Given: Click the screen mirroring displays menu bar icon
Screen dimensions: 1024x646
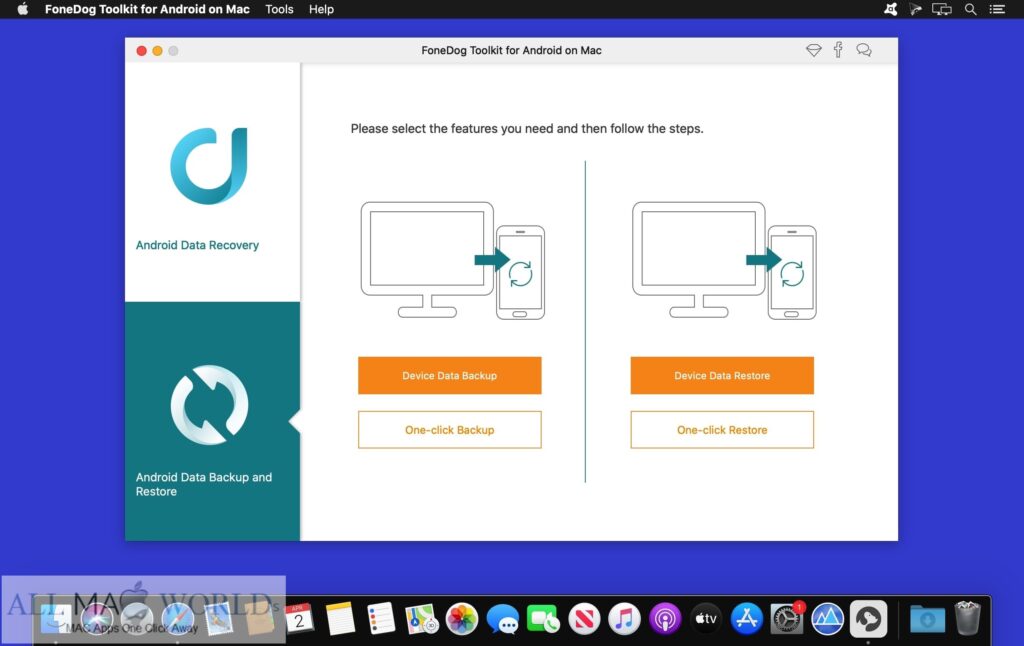Looking at the screenshot, I should point(941,9).
